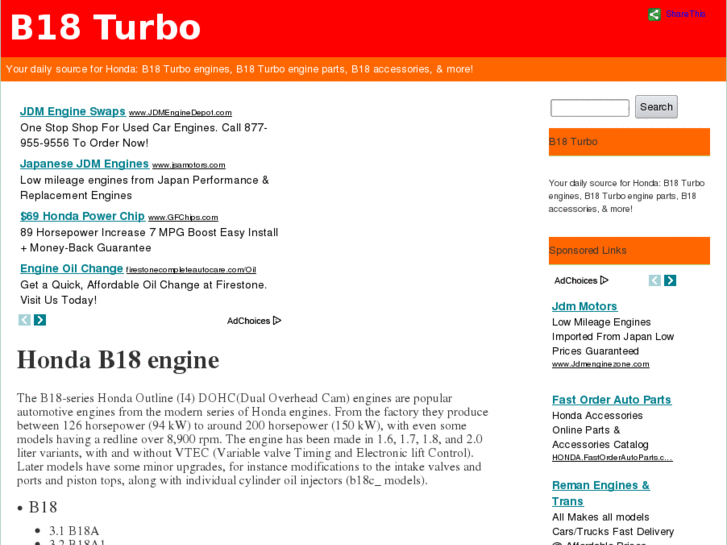This screenshot has height=545, width=727.
Task: Visit firestonecompleteautocare.com/Oil link
Action: (191, 269)
